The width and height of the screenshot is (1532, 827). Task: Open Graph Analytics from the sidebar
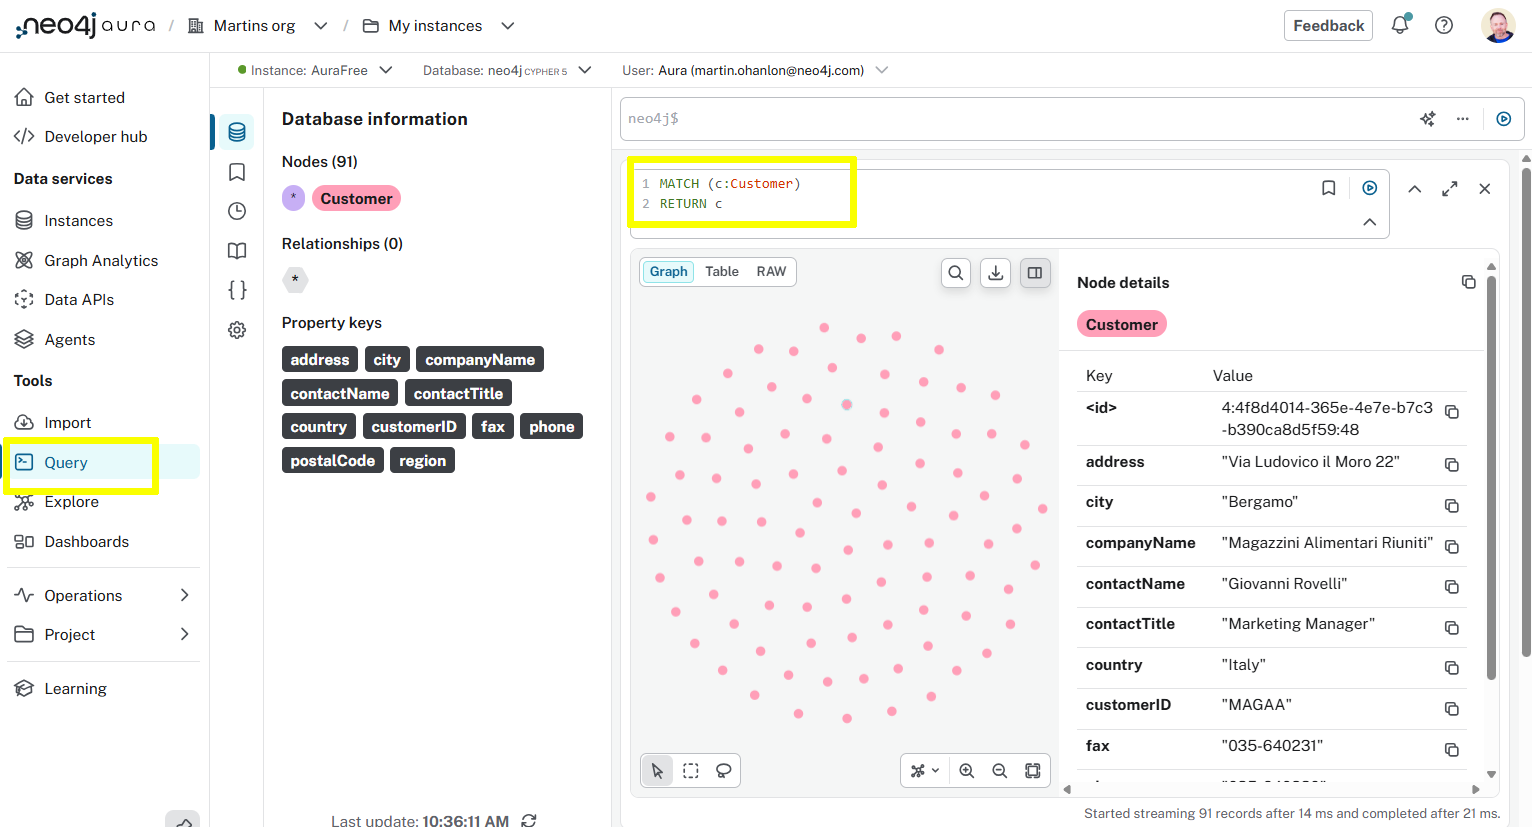[x=101, y=260]
